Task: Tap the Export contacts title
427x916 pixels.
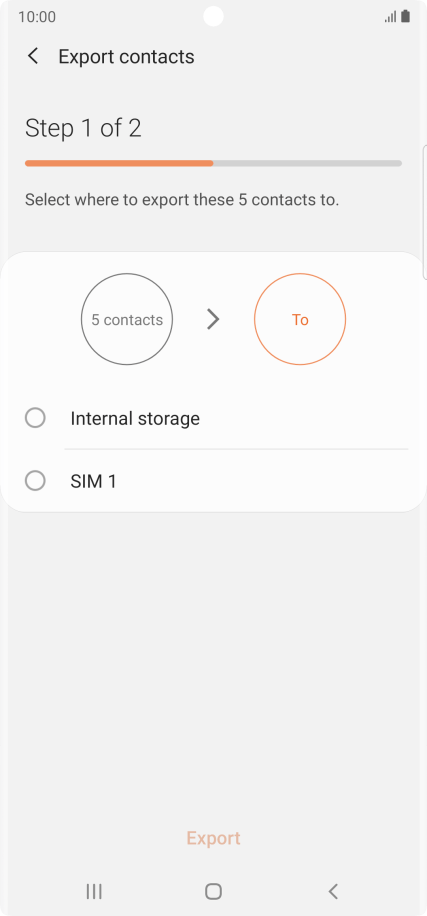Action: (x=126, y=57)
